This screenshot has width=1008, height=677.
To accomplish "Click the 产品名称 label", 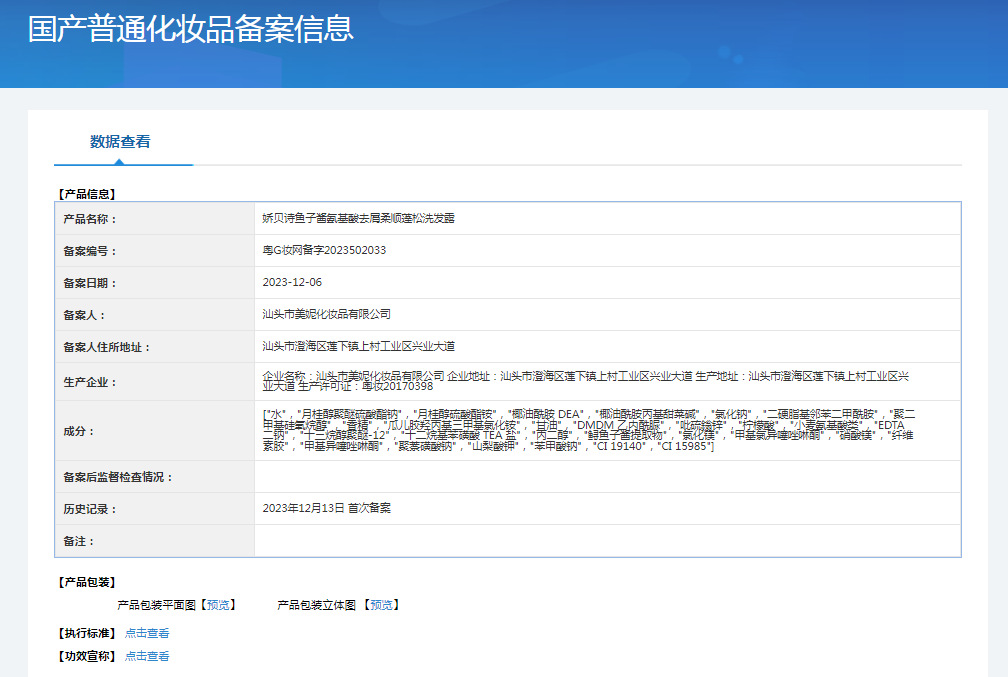I will tap(90, 219).
